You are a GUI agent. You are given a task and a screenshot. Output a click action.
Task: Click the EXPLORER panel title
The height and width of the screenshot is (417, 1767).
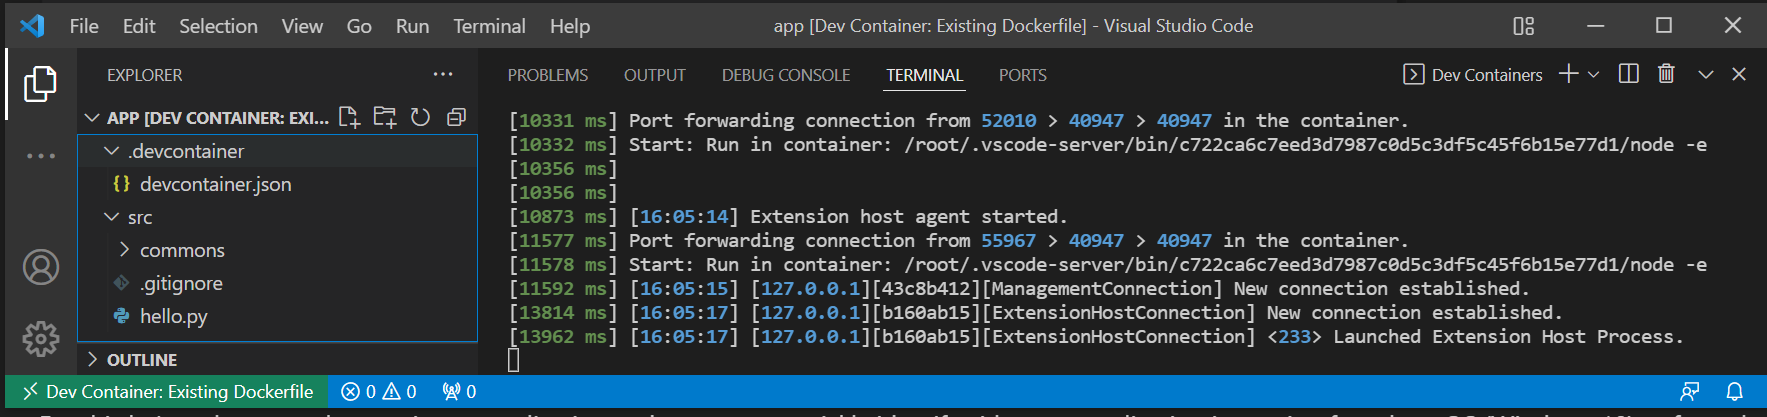pyautogui.click(x=144, y=75)
